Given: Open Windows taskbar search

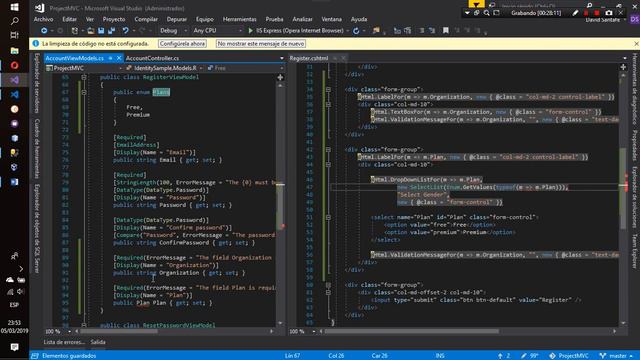Looking at the screenshot, I should 14,21.
